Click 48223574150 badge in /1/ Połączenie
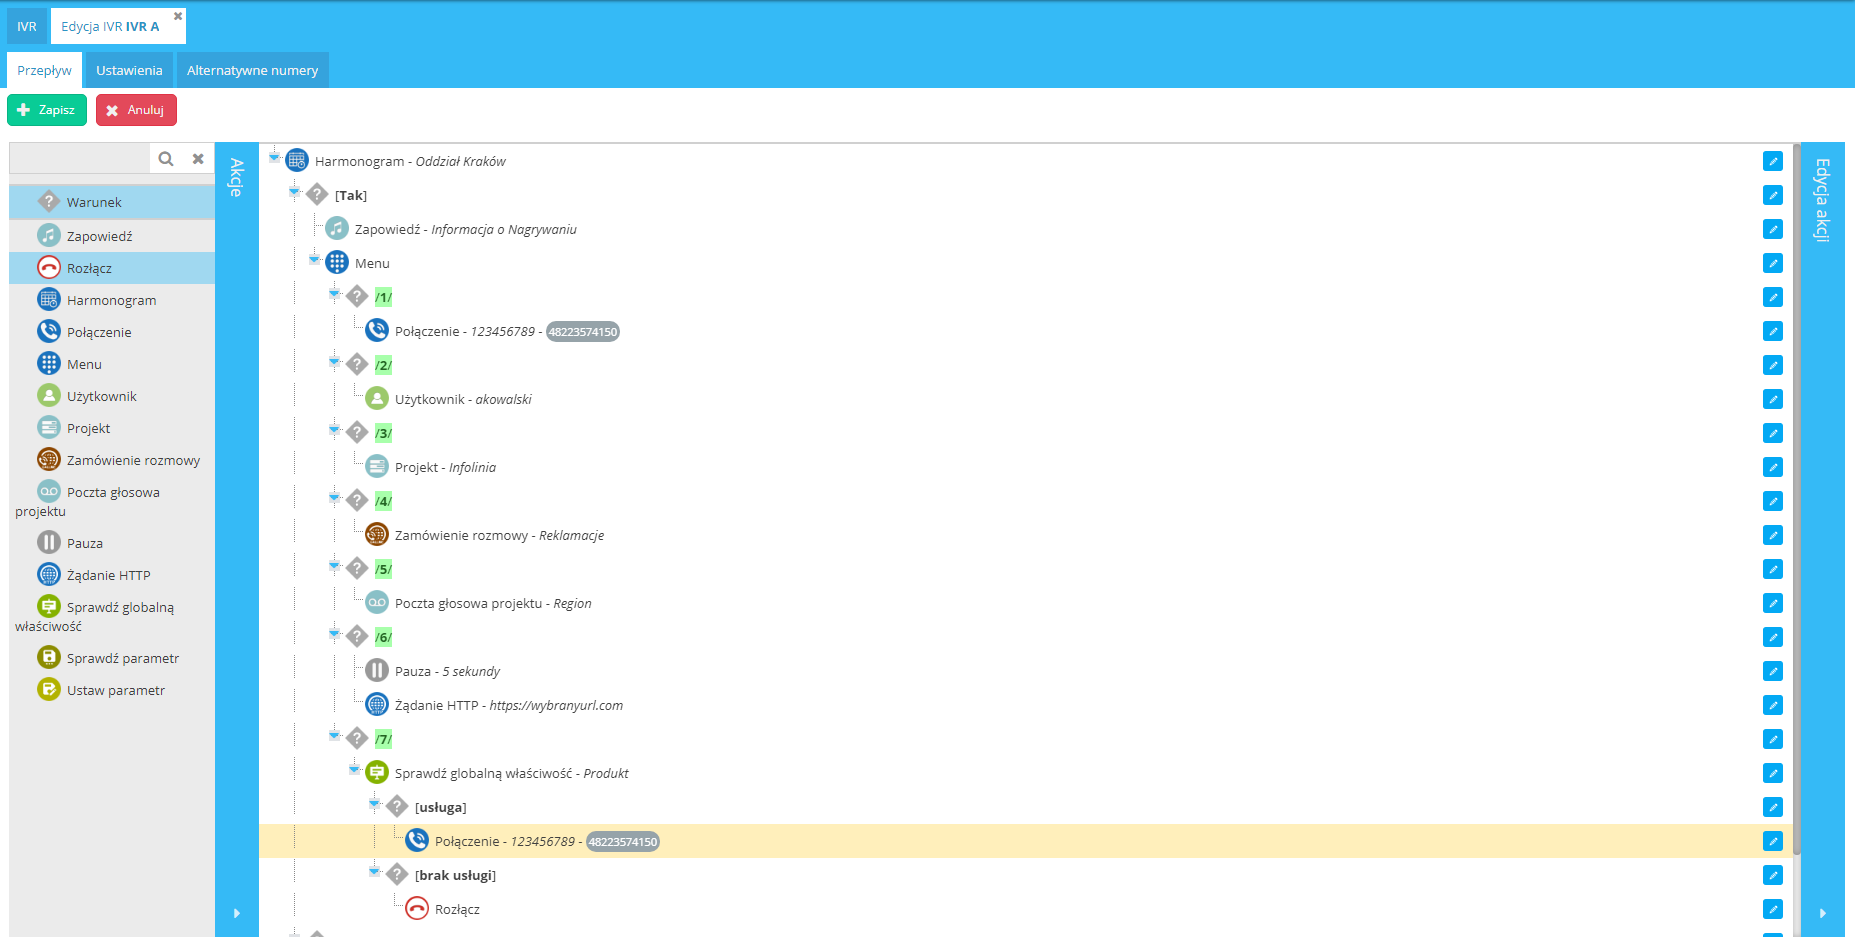This screenshot has width=1855, height=947. [x=583, y=332]
